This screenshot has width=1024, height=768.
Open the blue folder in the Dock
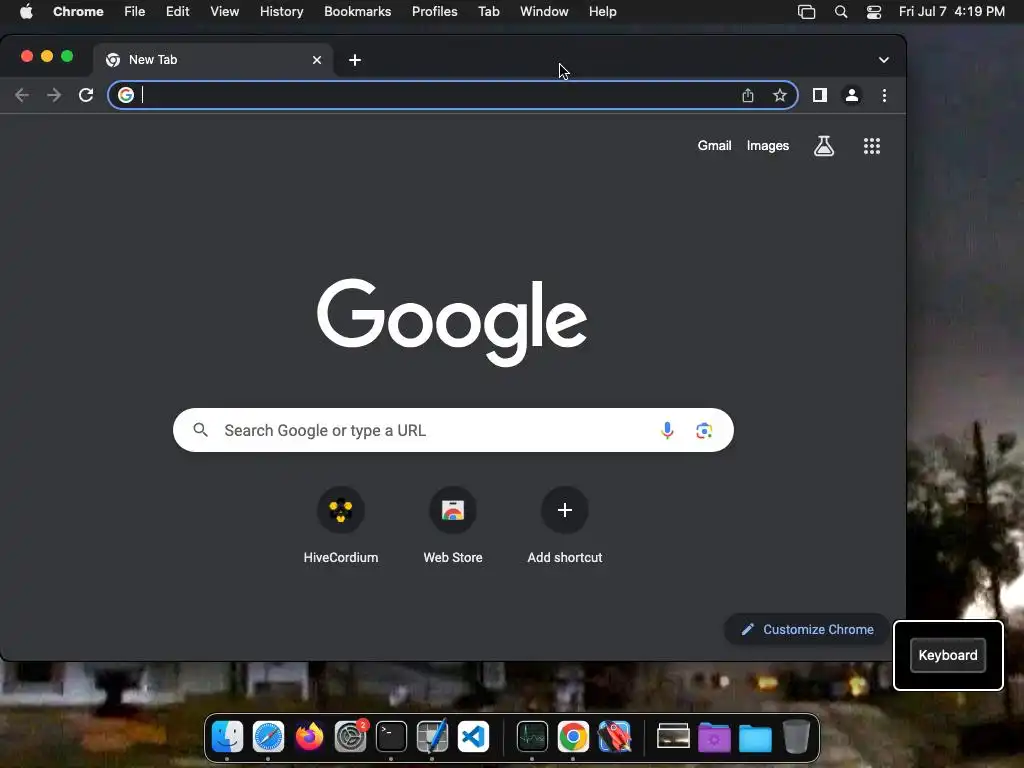click(x=755, y=738)
